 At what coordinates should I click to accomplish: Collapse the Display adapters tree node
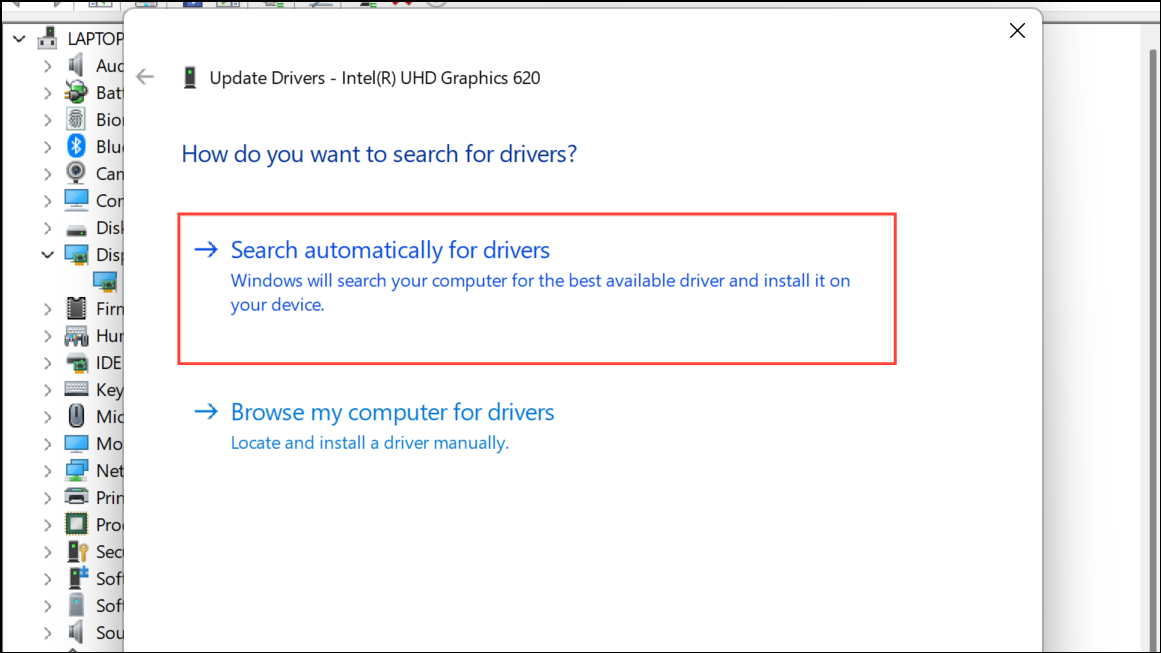click(x=47, y=255)
